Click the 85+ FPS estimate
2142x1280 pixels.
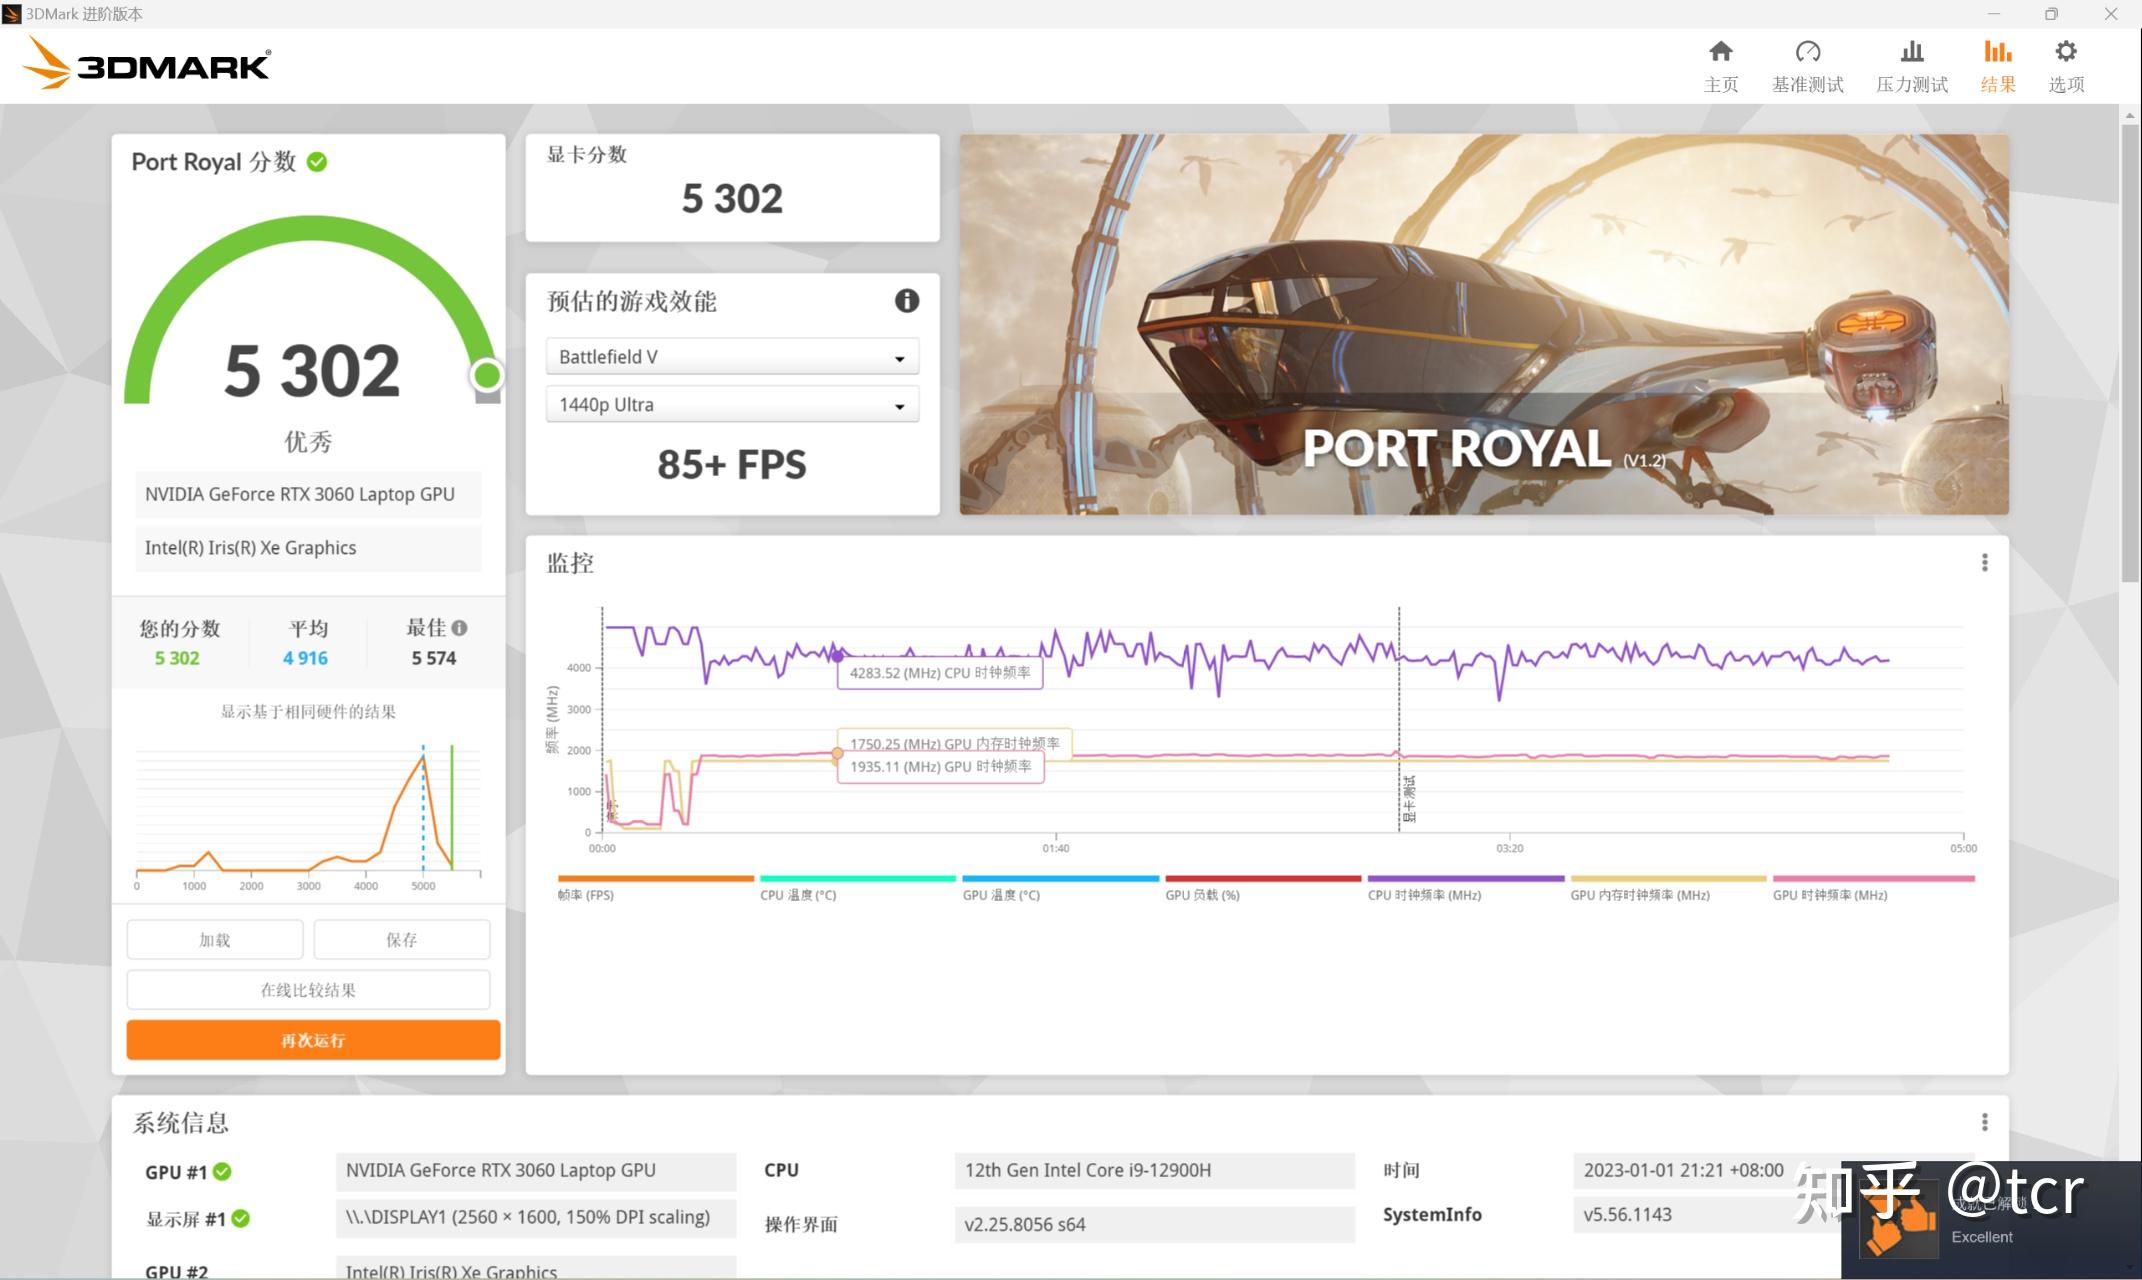tap(732, 465)
